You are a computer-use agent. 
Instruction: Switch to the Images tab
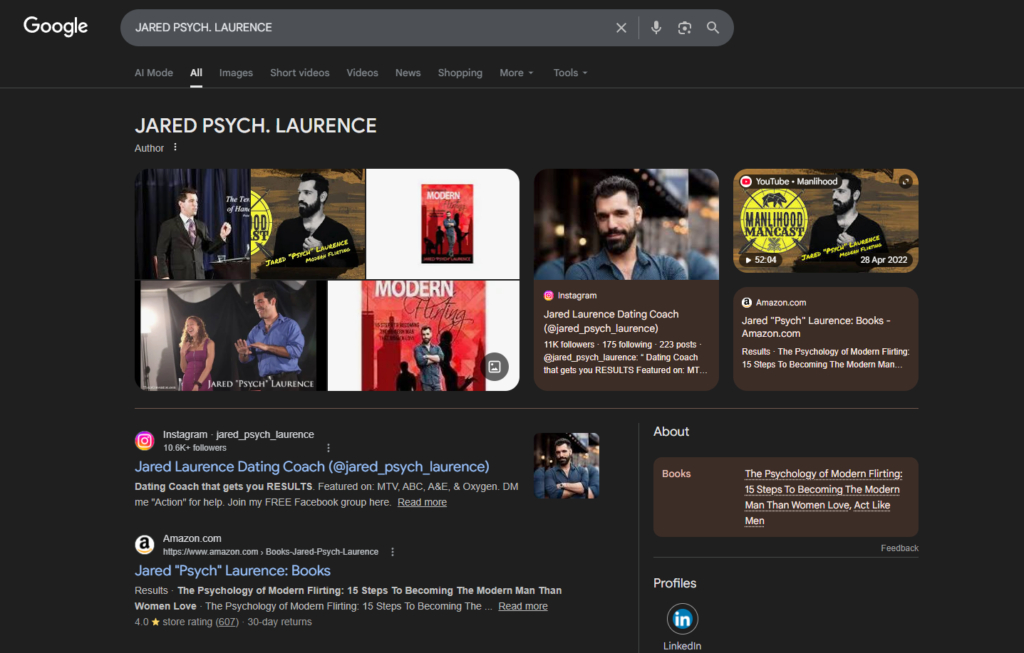236,73
